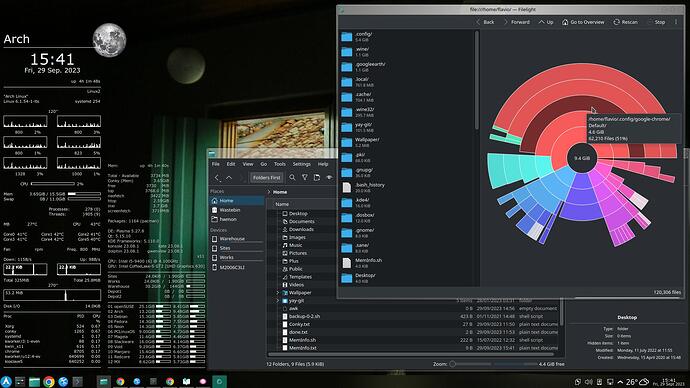Click the 26° weather widget in the tray

click(637, 382)
